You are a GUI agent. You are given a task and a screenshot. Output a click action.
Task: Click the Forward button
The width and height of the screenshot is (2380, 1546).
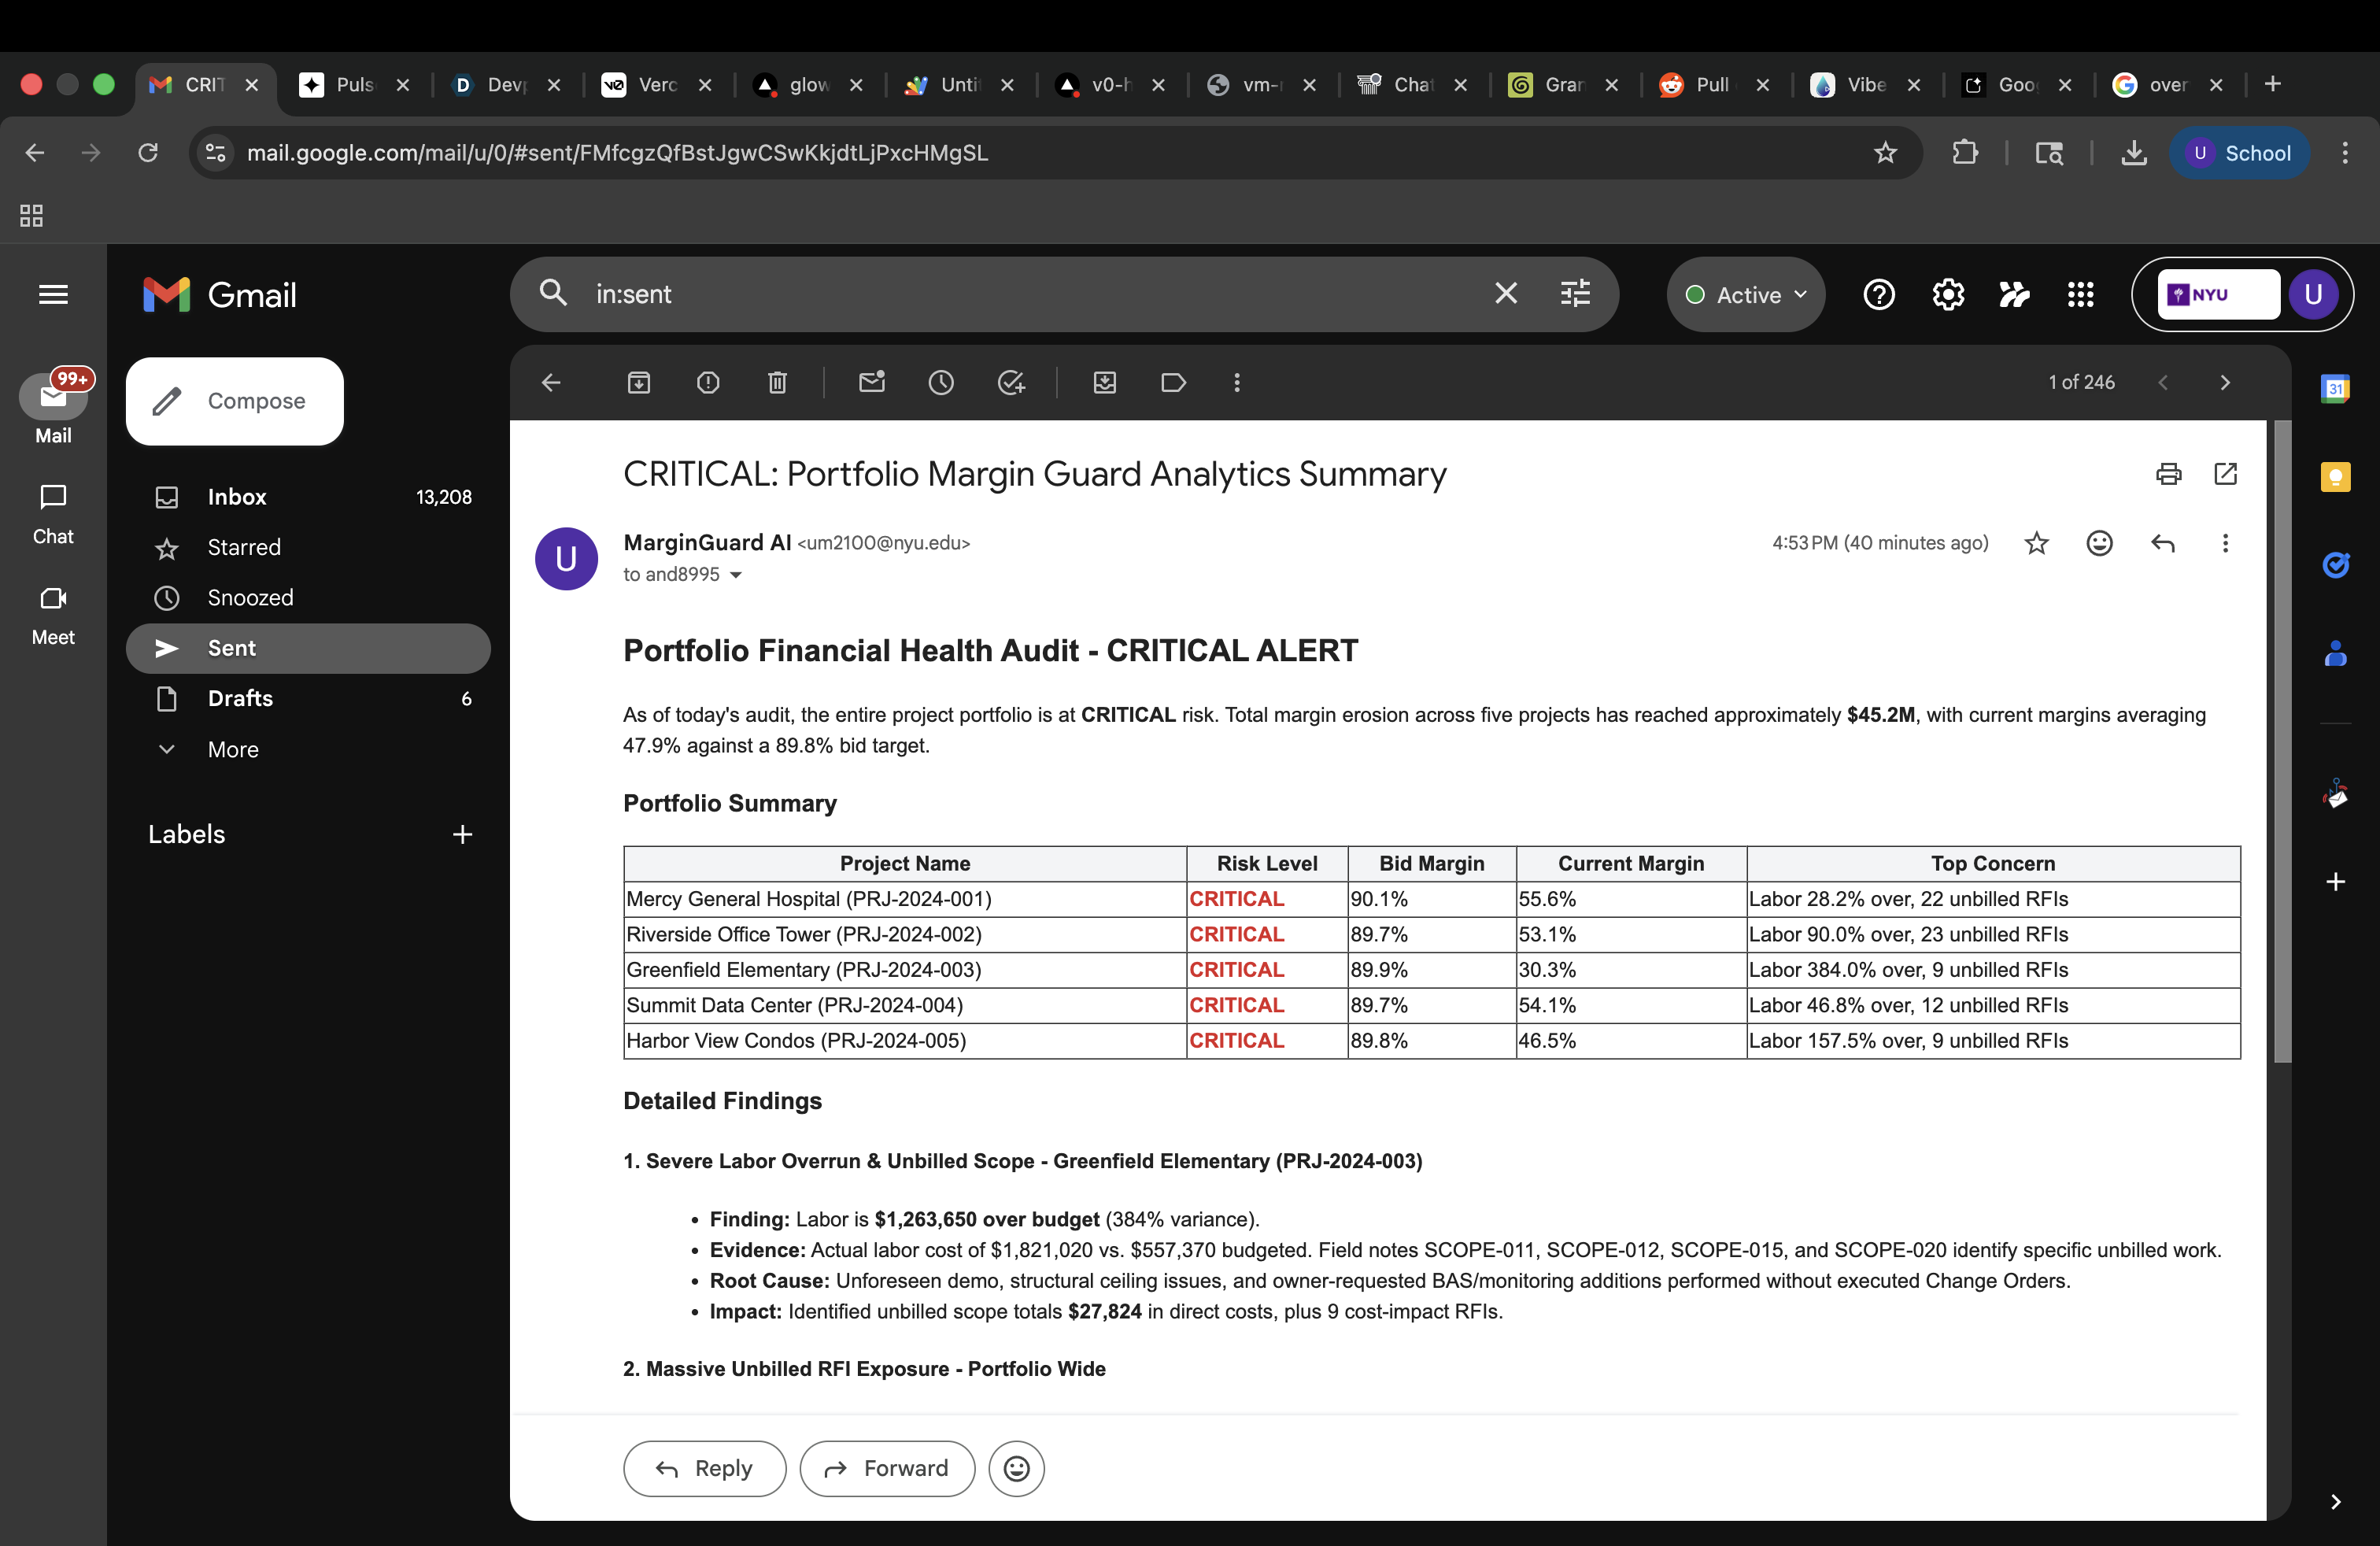click(x=886, y=1468)
